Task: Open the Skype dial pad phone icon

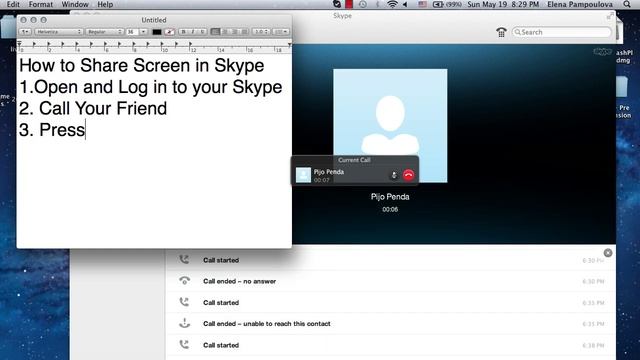Action: [x=501, y=32]
